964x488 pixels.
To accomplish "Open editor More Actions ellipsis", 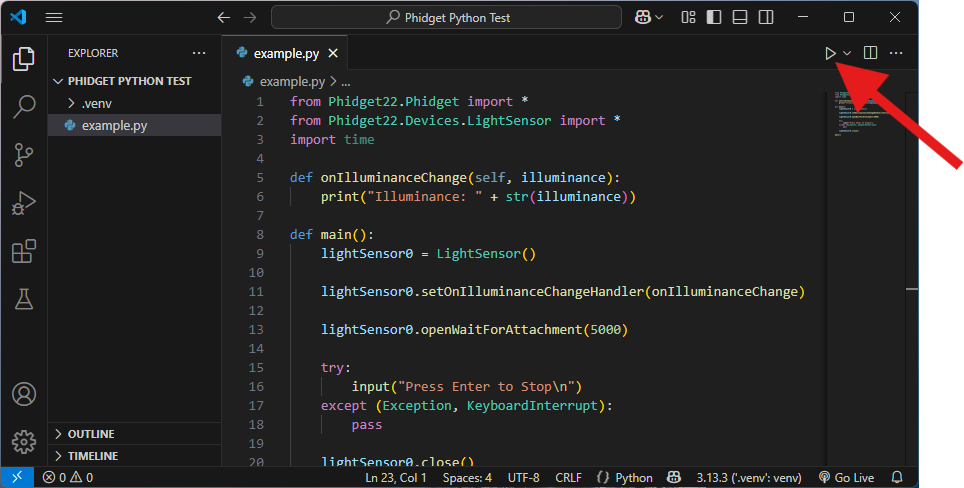I will 896,53.
